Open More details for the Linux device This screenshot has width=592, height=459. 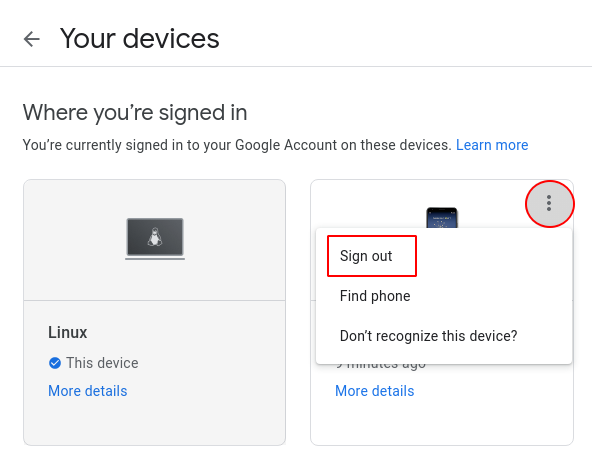tap(88, 391)
